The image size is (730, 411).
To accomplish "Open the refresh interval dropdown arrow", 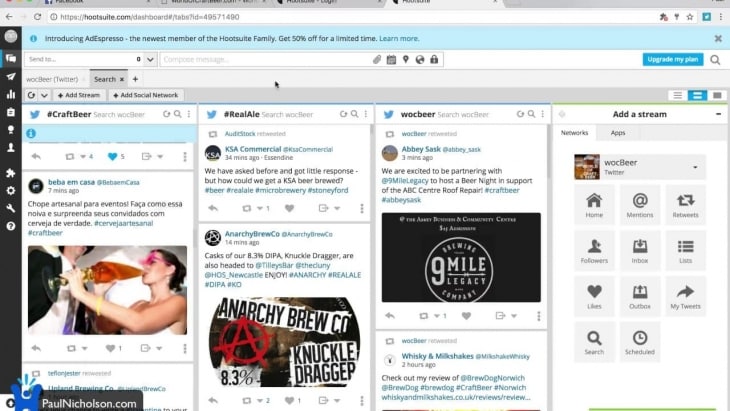I will [x=44, y=95].
